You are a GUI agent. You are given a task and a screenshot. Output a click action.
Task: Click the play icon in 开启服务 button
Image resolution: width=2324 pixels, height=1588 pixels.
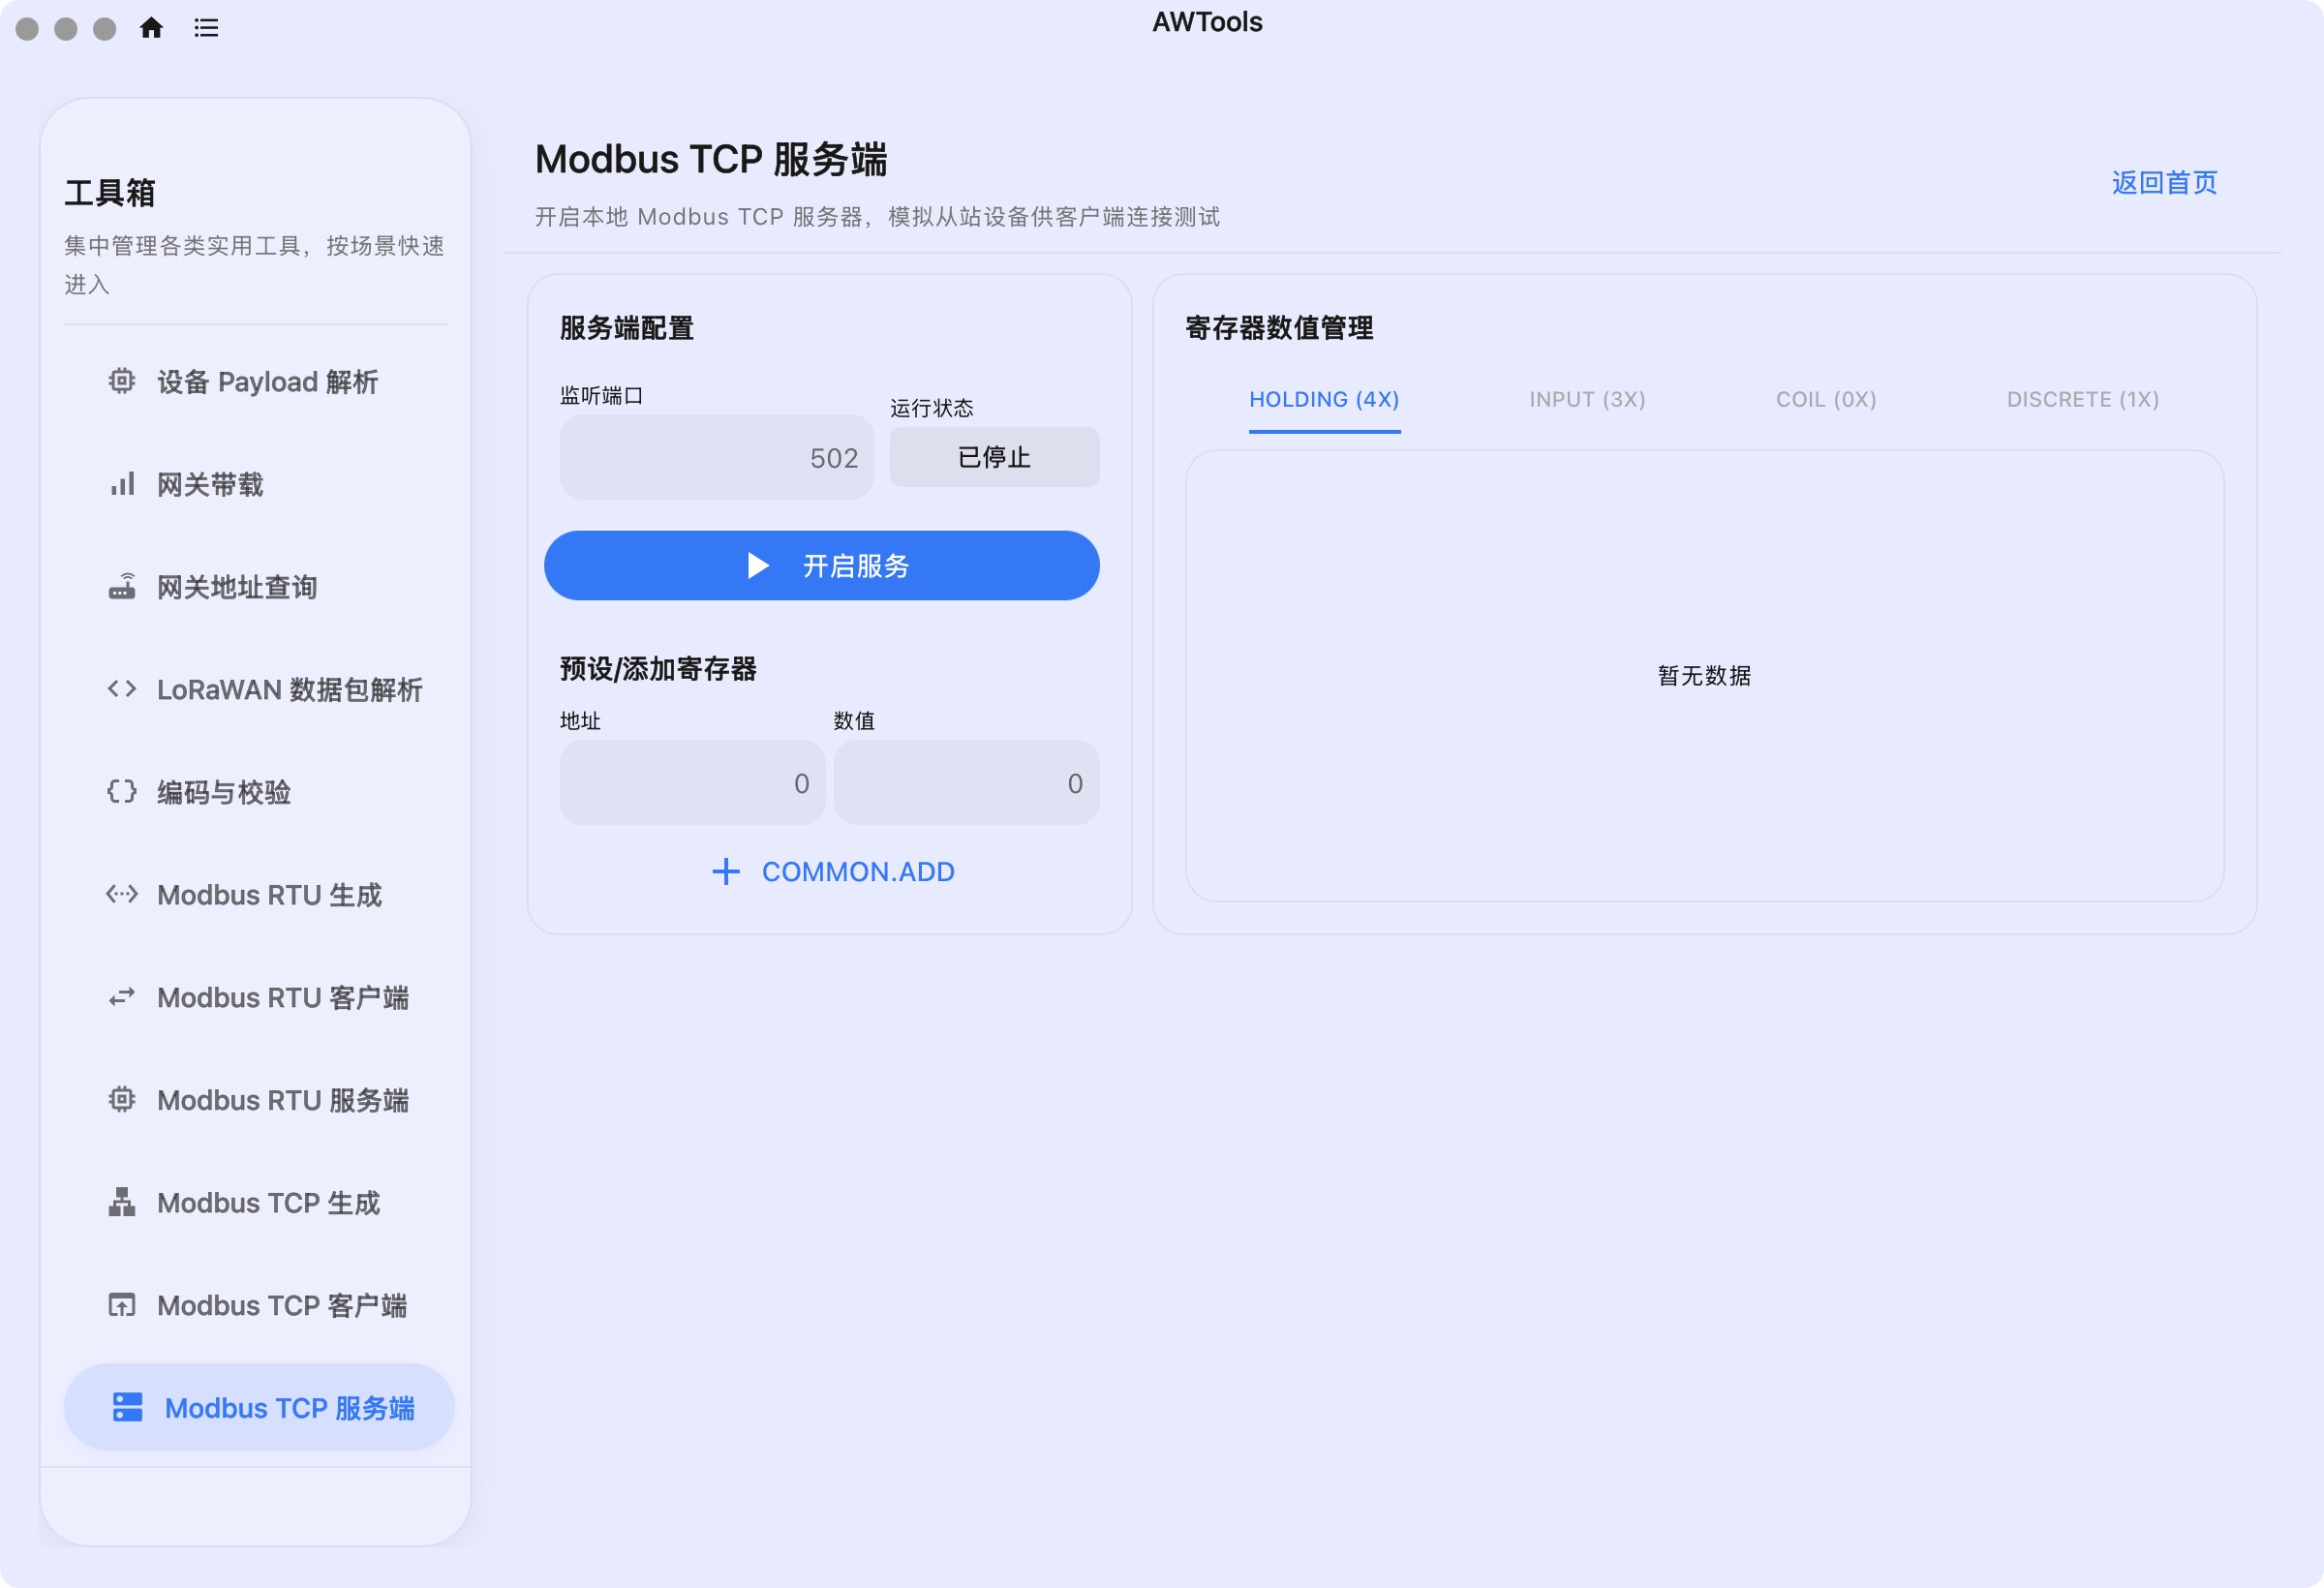click(x=758, y=566)
